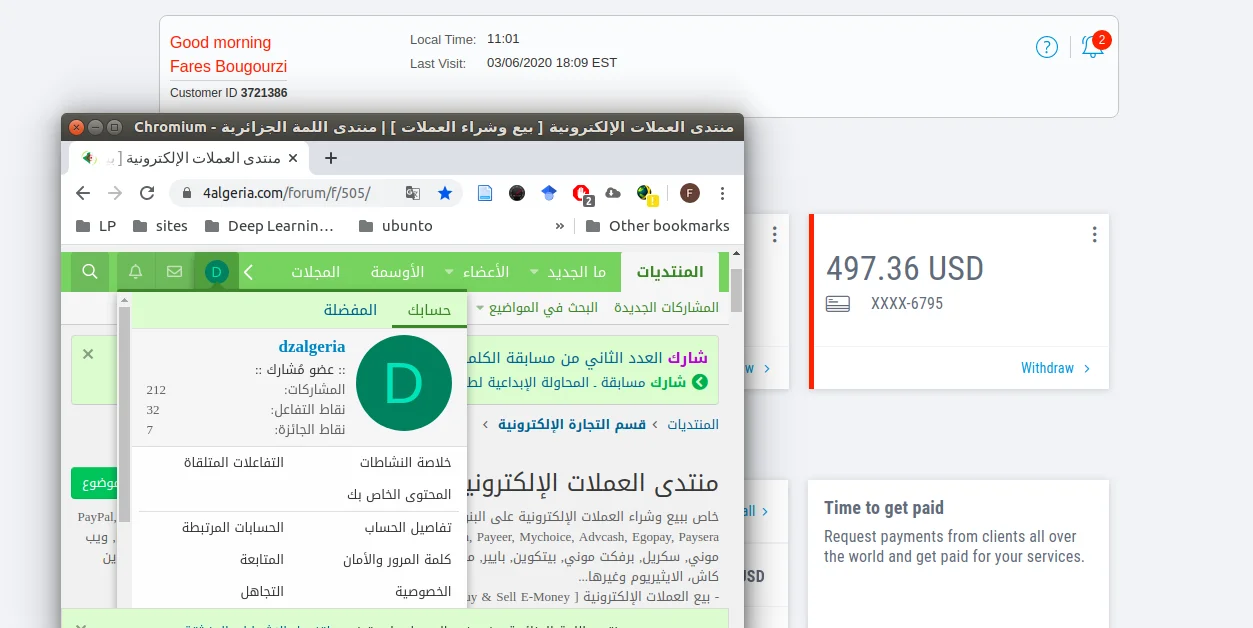
Task: Open the dzalgeria username link
Action: click(x=311, y=347)
